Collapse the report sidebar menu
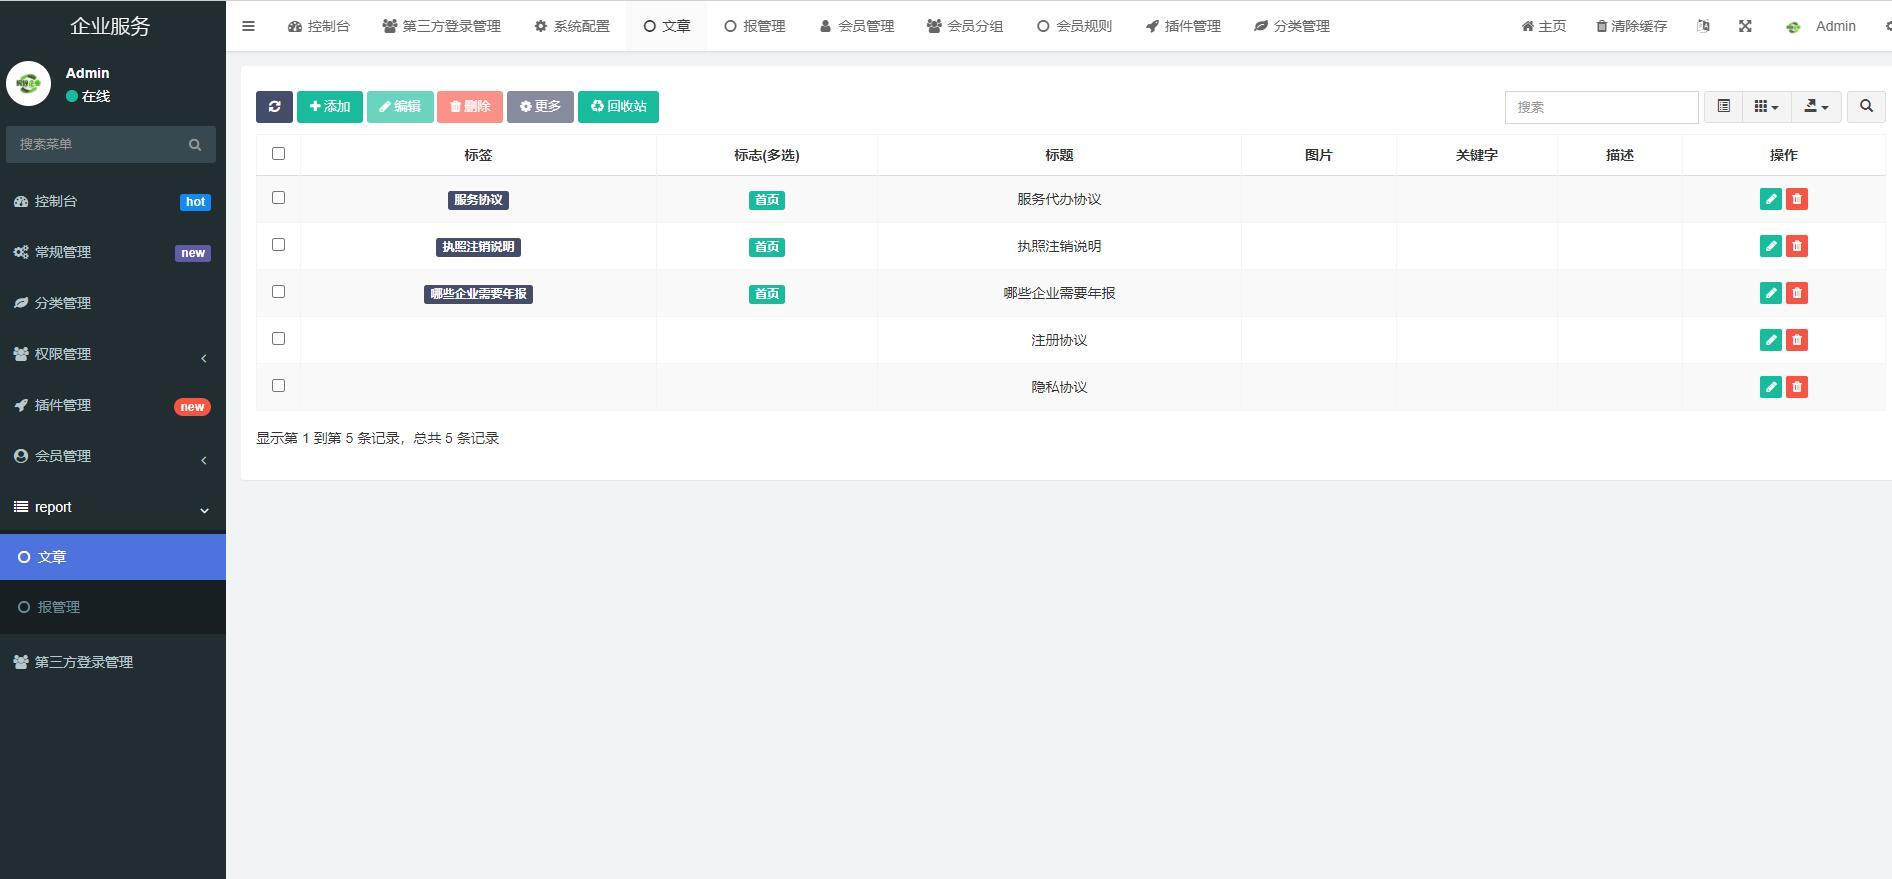1892x879 pixels. [112, 507]
